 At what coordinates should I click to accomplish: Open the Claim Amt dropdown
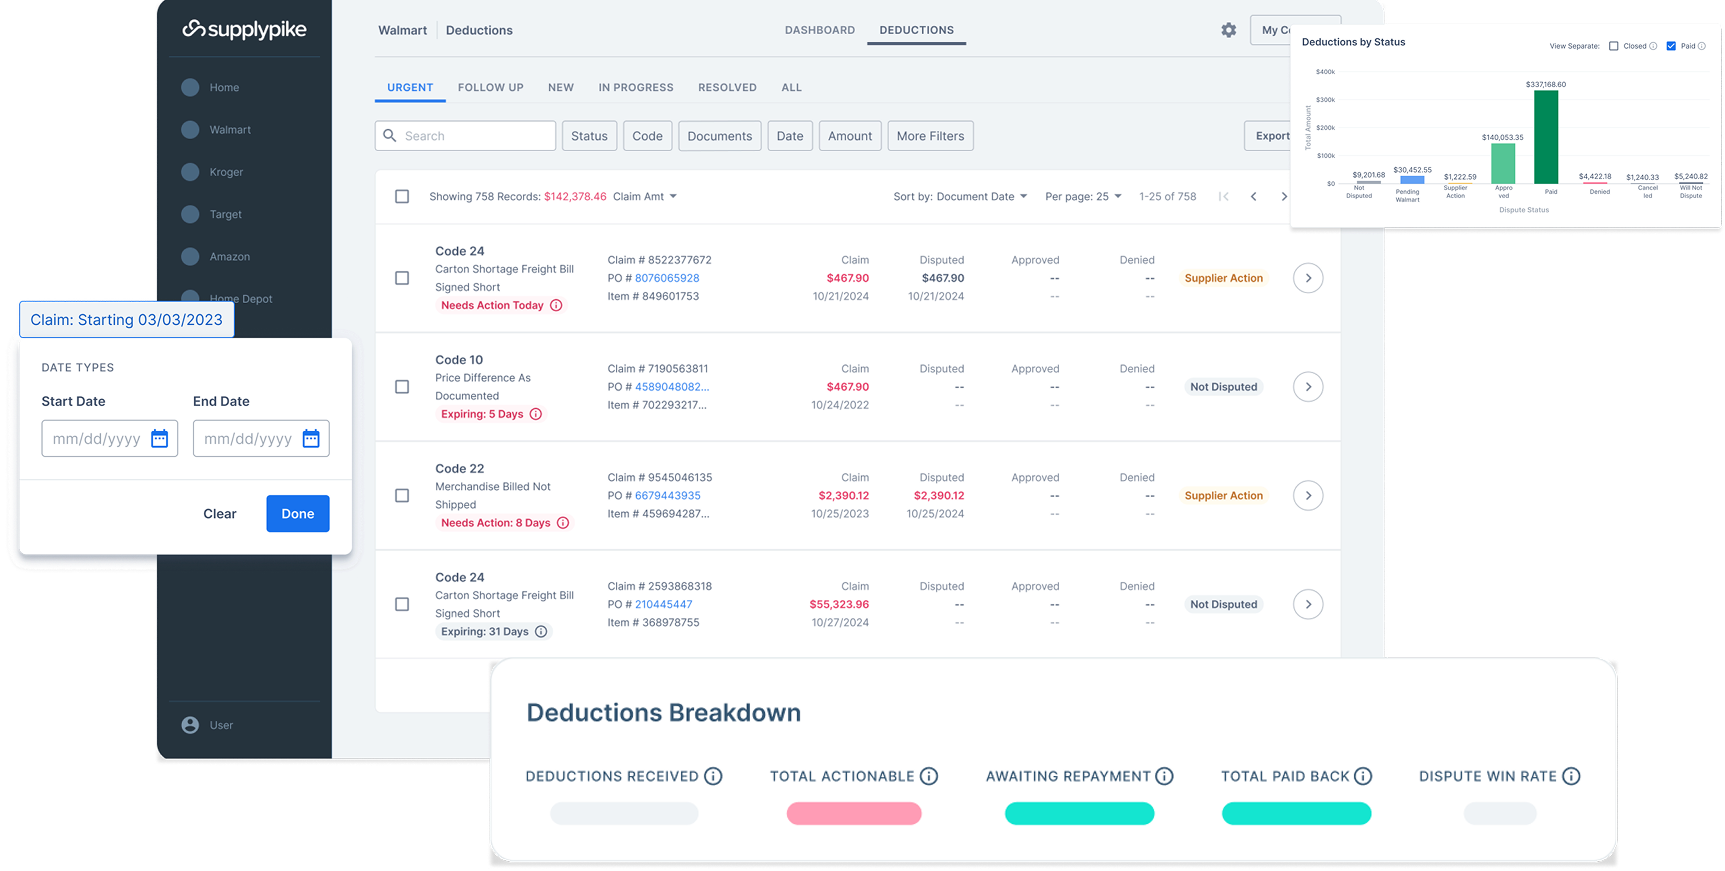click(x=645, y=197)
